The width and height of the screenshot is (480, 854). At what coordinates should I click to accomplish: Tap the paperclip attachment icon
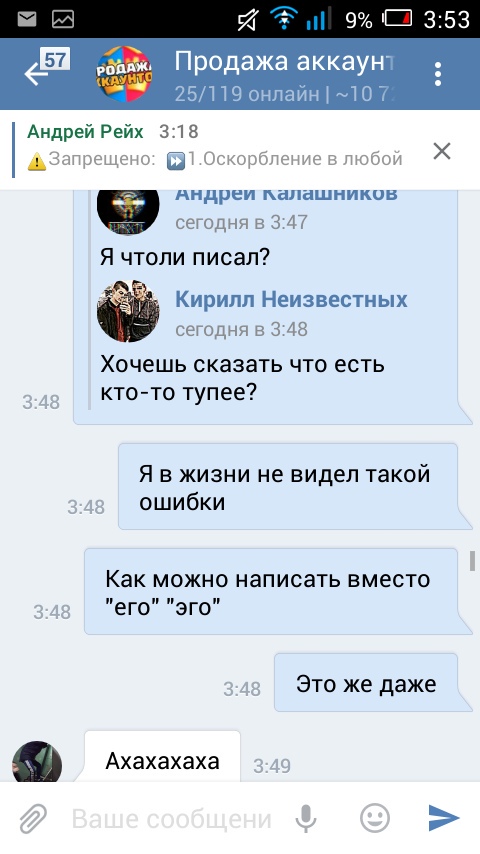point(34,818)
